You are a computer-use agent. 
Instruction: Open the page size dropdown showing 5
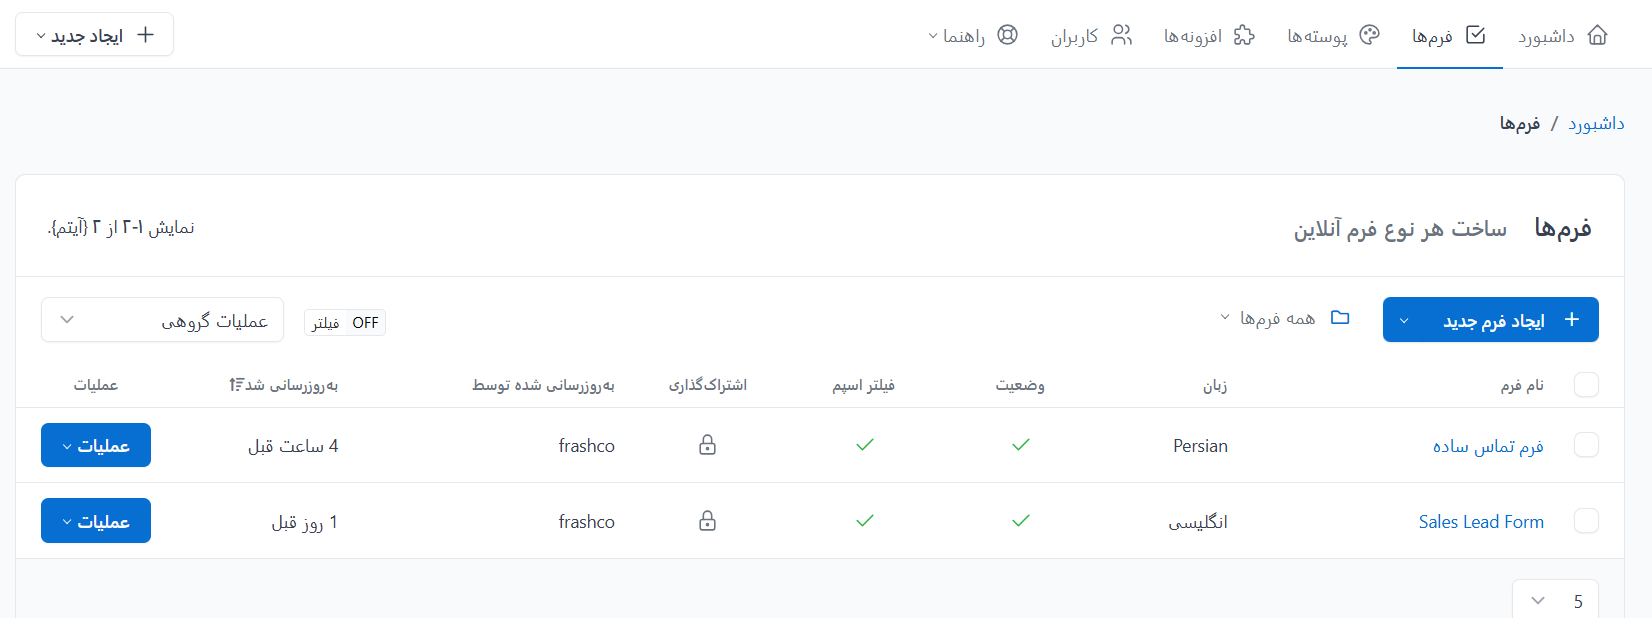pyautogui.click(x=1555, y=600)
